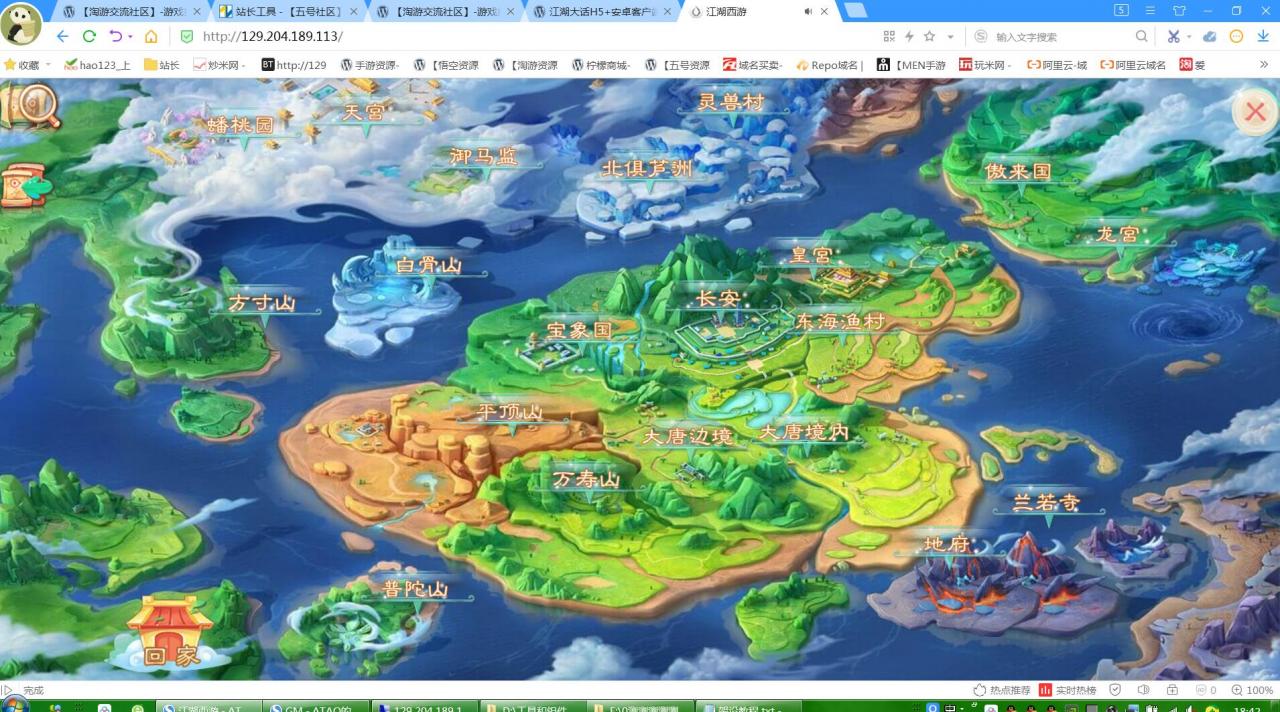Bookmark this page with the star icon
This screenshot has width=1280, height=712.
click(x=930, y=36)
